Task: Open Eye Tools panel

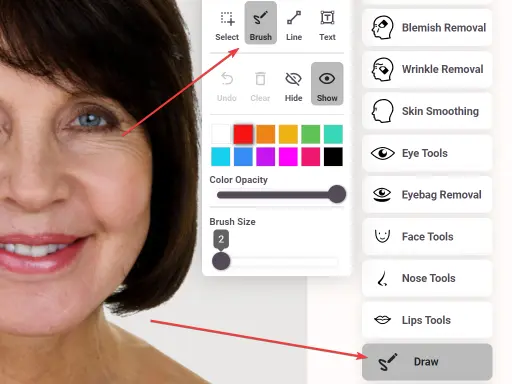Action: (427, 153)
